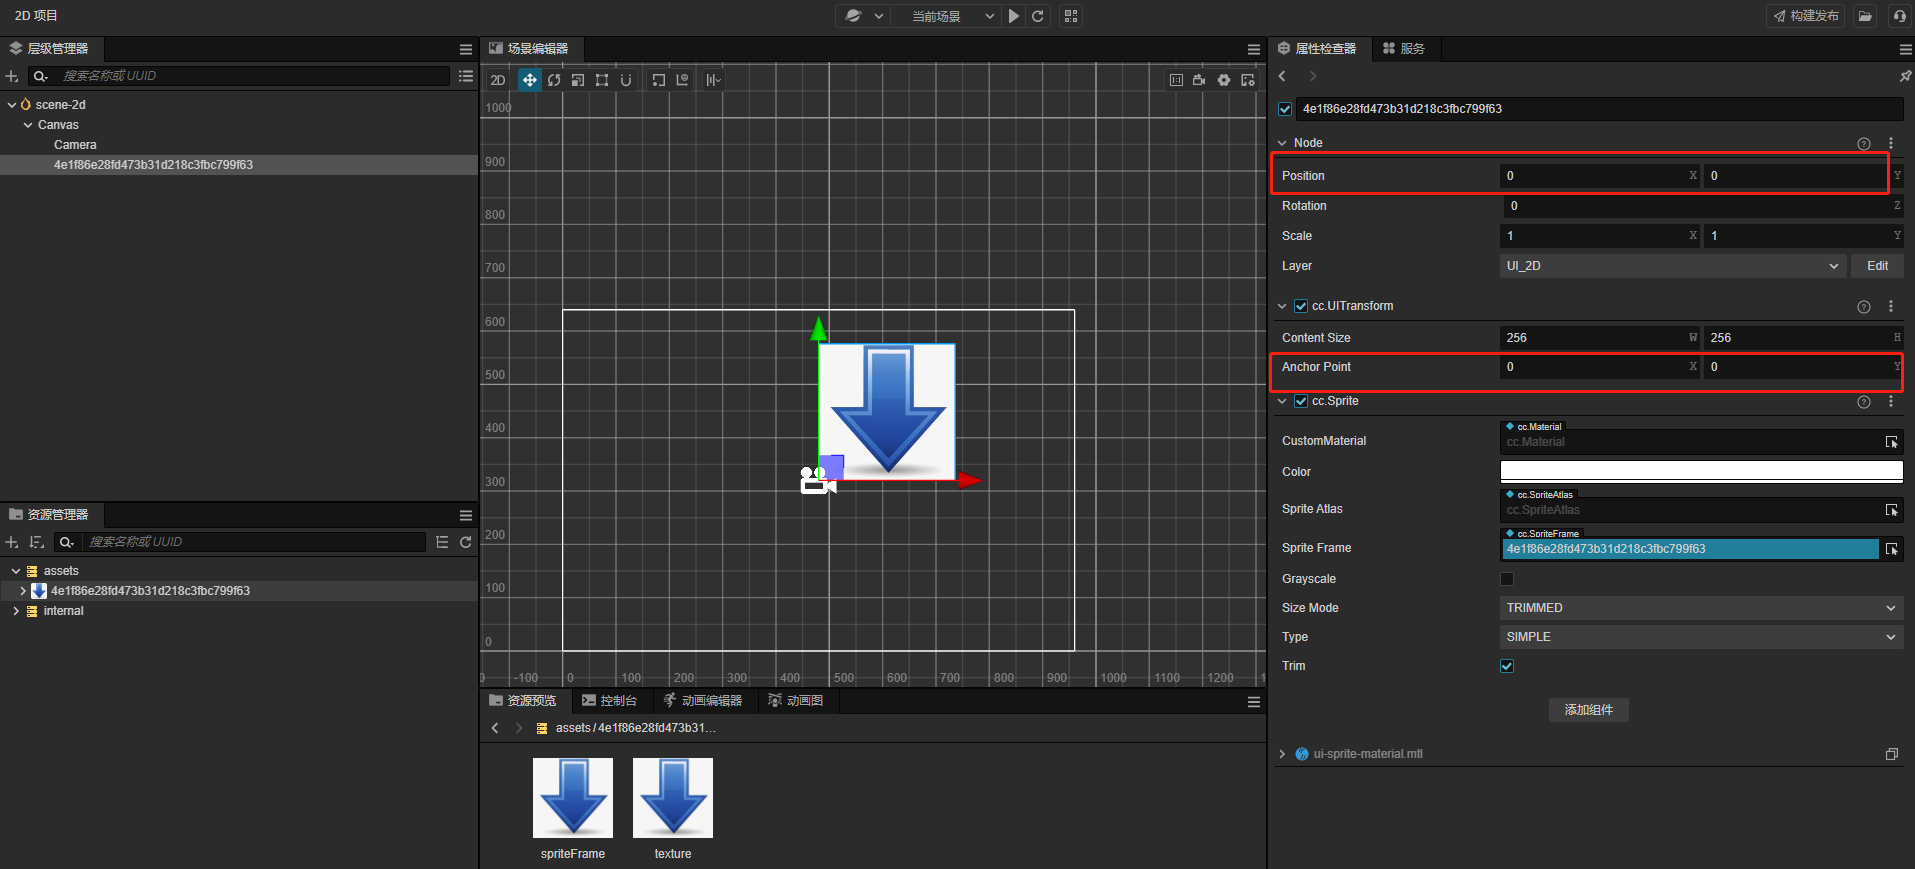
Task: Click the refresh preview icon
Action: point(1038,16)
